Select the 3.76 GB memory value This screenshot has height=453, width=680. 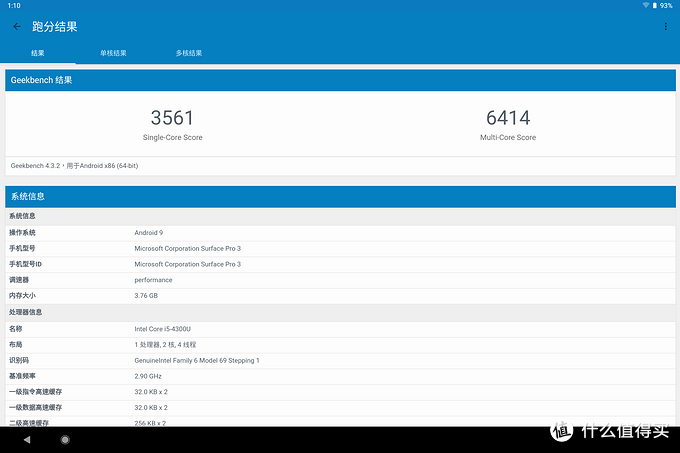coord(146,296)
